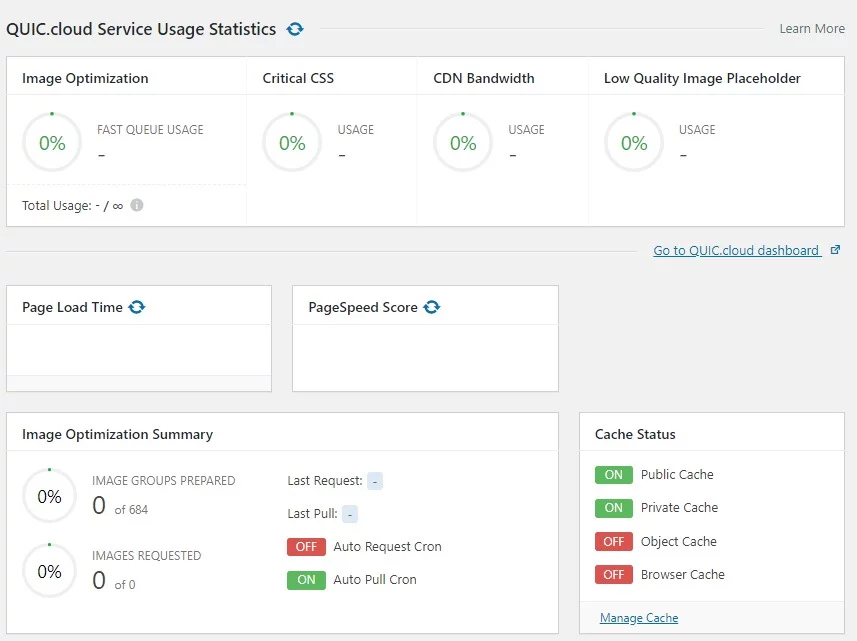Open the Learn More link
Viewport: 857px width, 641px height.
[812, 28]
